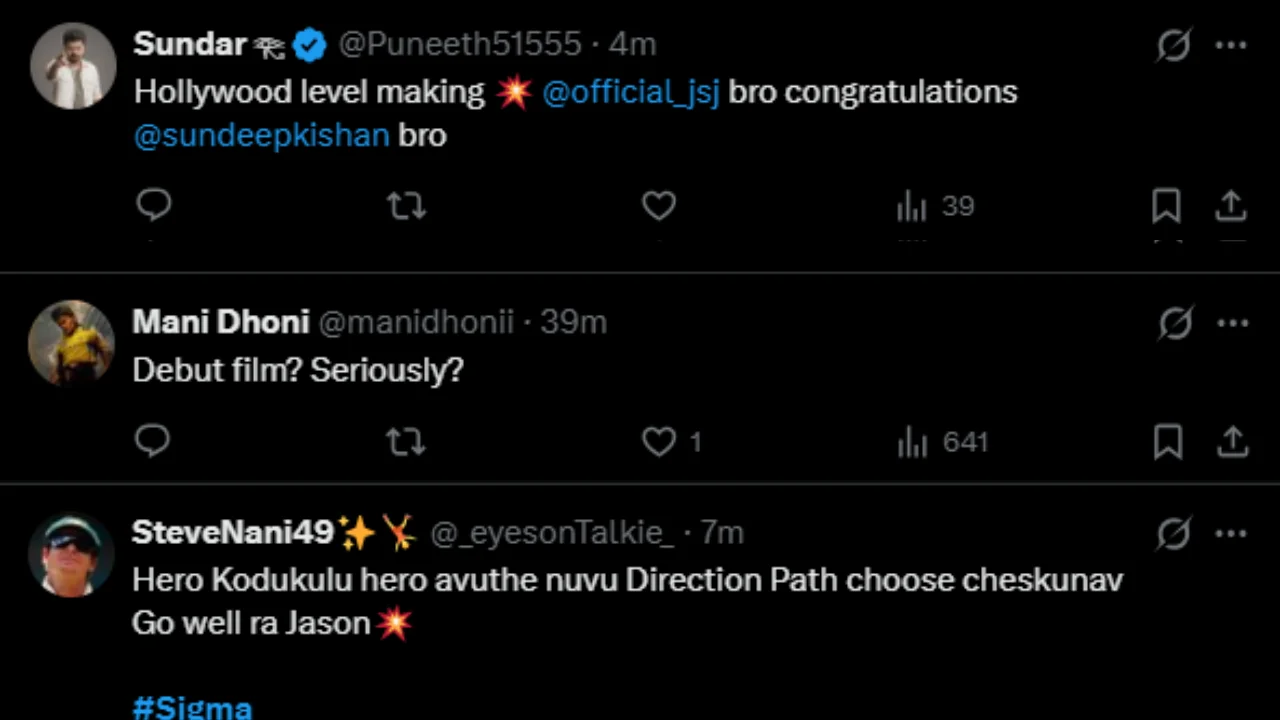Viewport: 1280px width, 720px height.
Task: Open @official_jsj's mentioned profile
Action: [x=631, y=91]
